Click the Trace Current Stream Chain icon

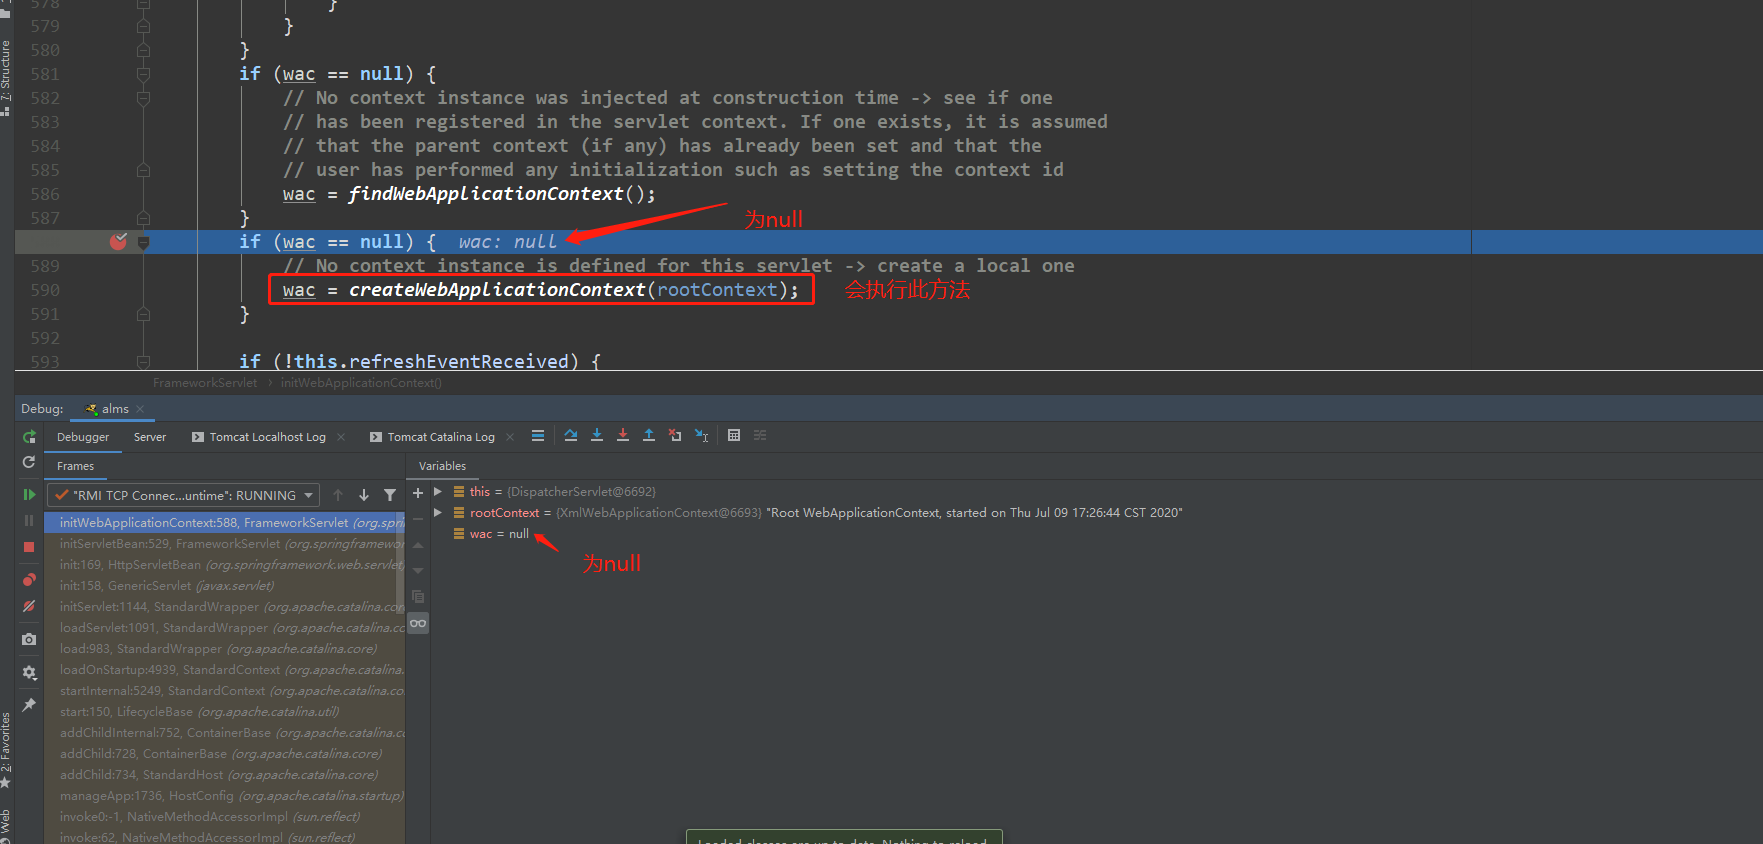[760, 435]
